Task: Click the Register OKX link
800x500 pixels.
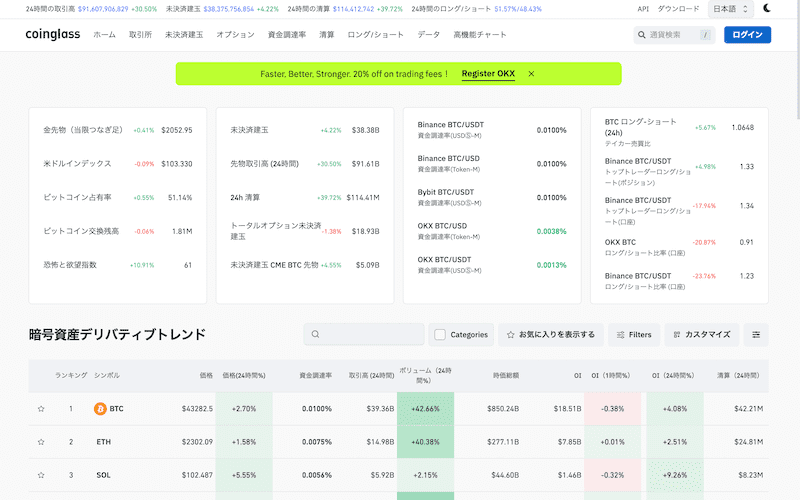Action: tap(488, 73)
